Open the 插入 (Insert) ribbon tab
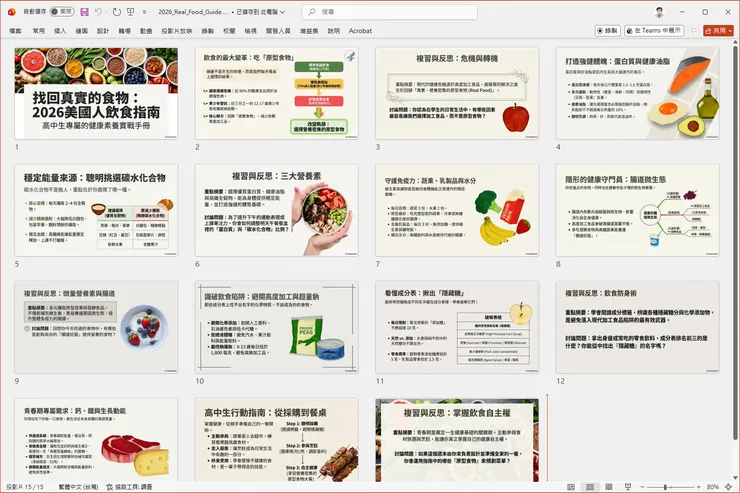Image resolution: width=740 pixels, height=493 pixels. tap(60, 31)
